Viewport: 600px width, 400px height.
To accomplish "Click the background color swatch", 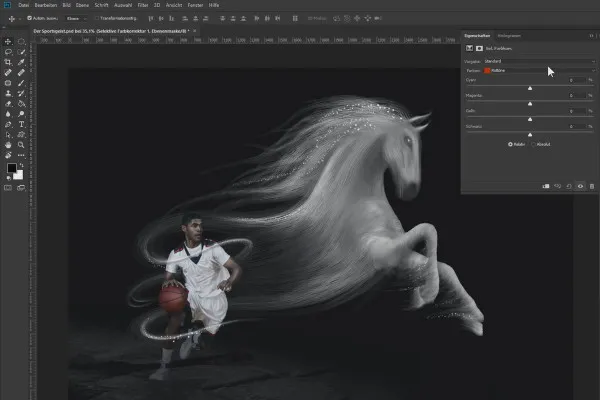I will tap(19, 176).
